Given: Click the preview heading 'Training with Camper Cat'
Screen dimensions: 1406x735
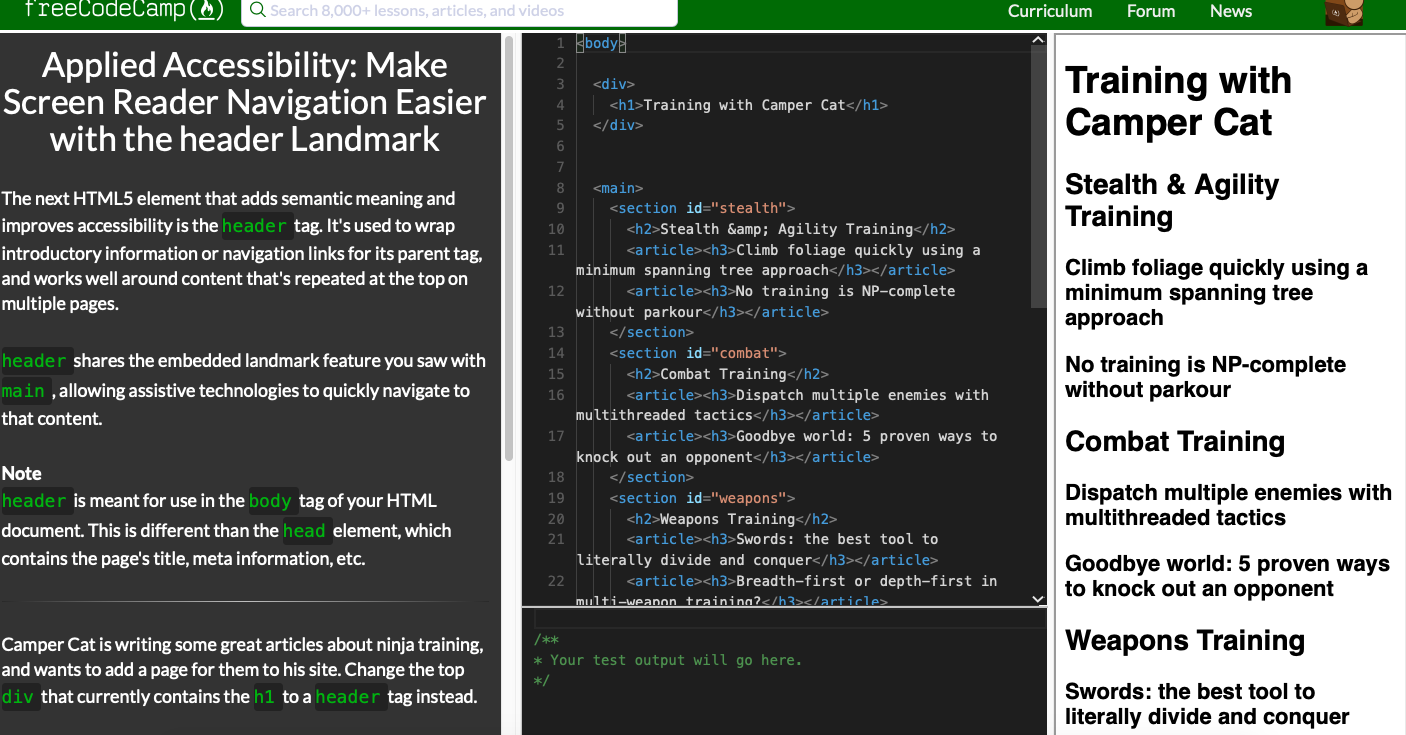Looking at the screenshot, I should coord(1178,101).
